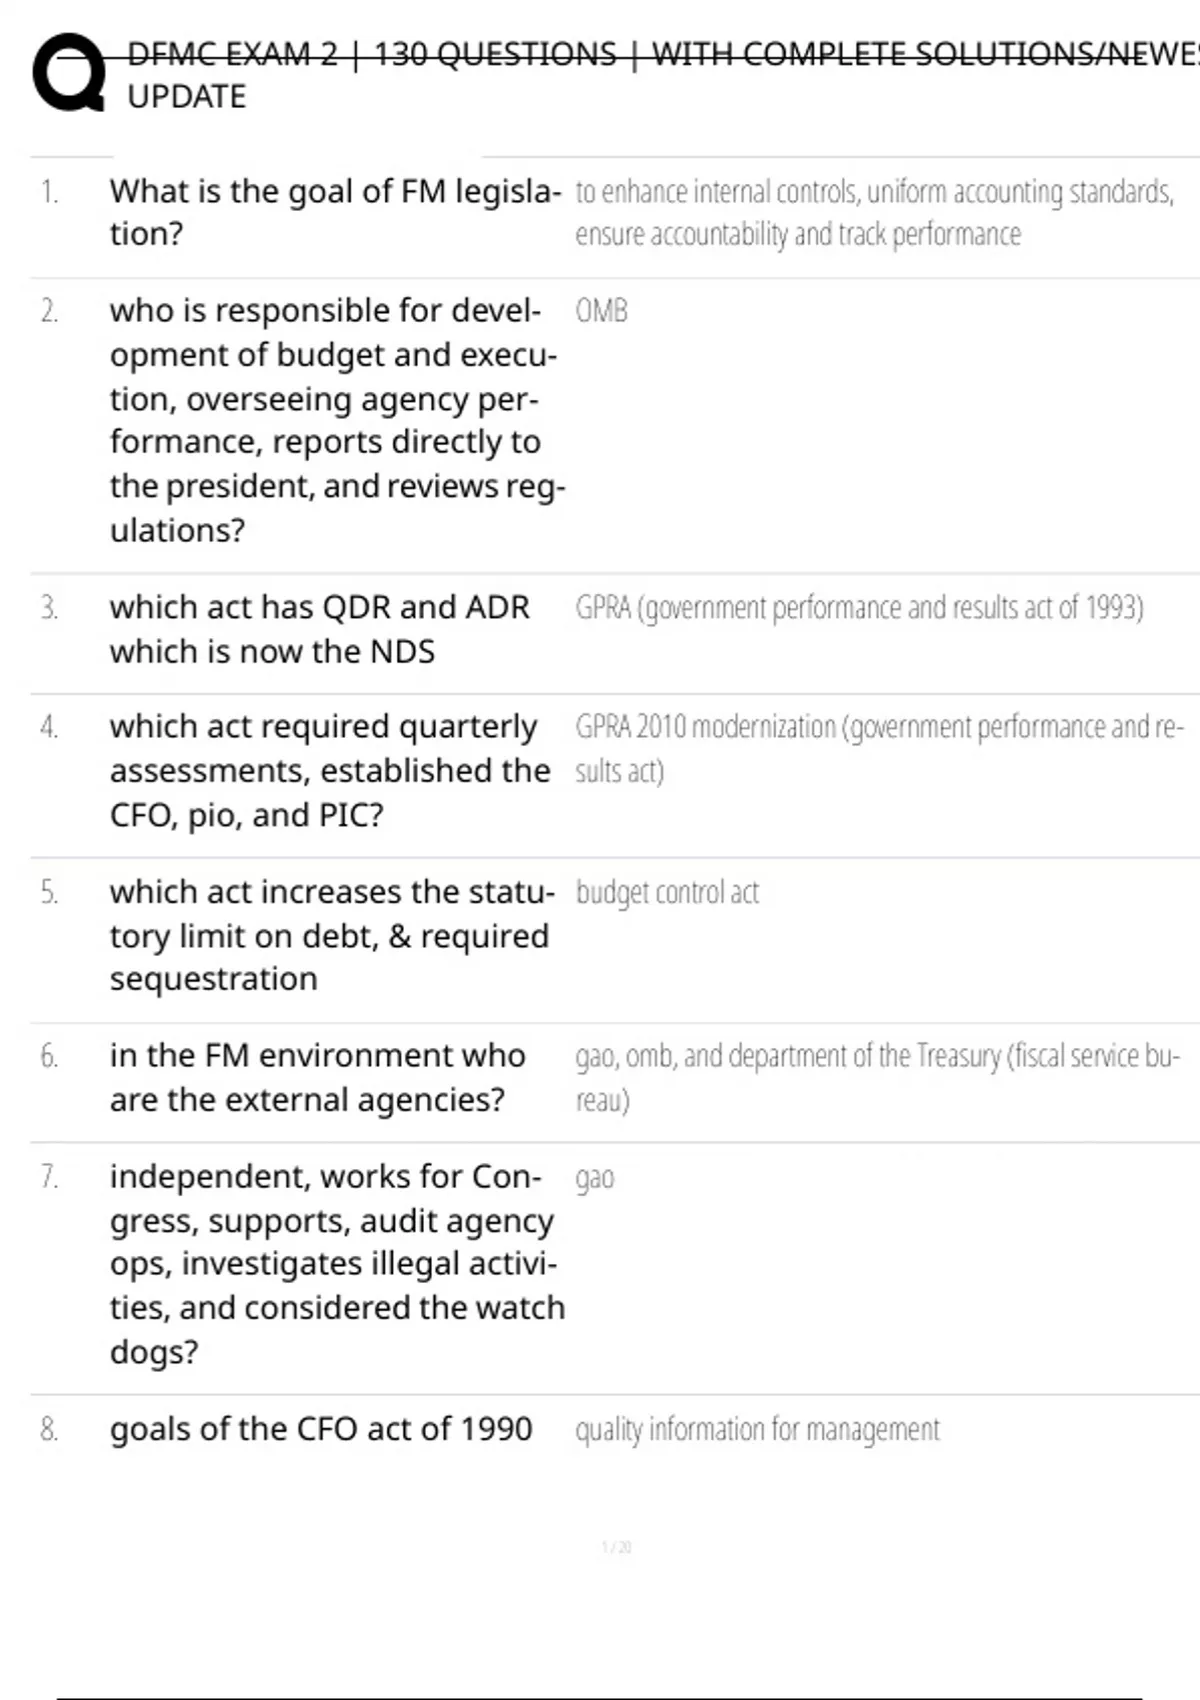This screenshot has height=1700, width=1200.
Task: Select question 8 goals of CFO act
Action: pyautogui.click(x=321, y=1429)
